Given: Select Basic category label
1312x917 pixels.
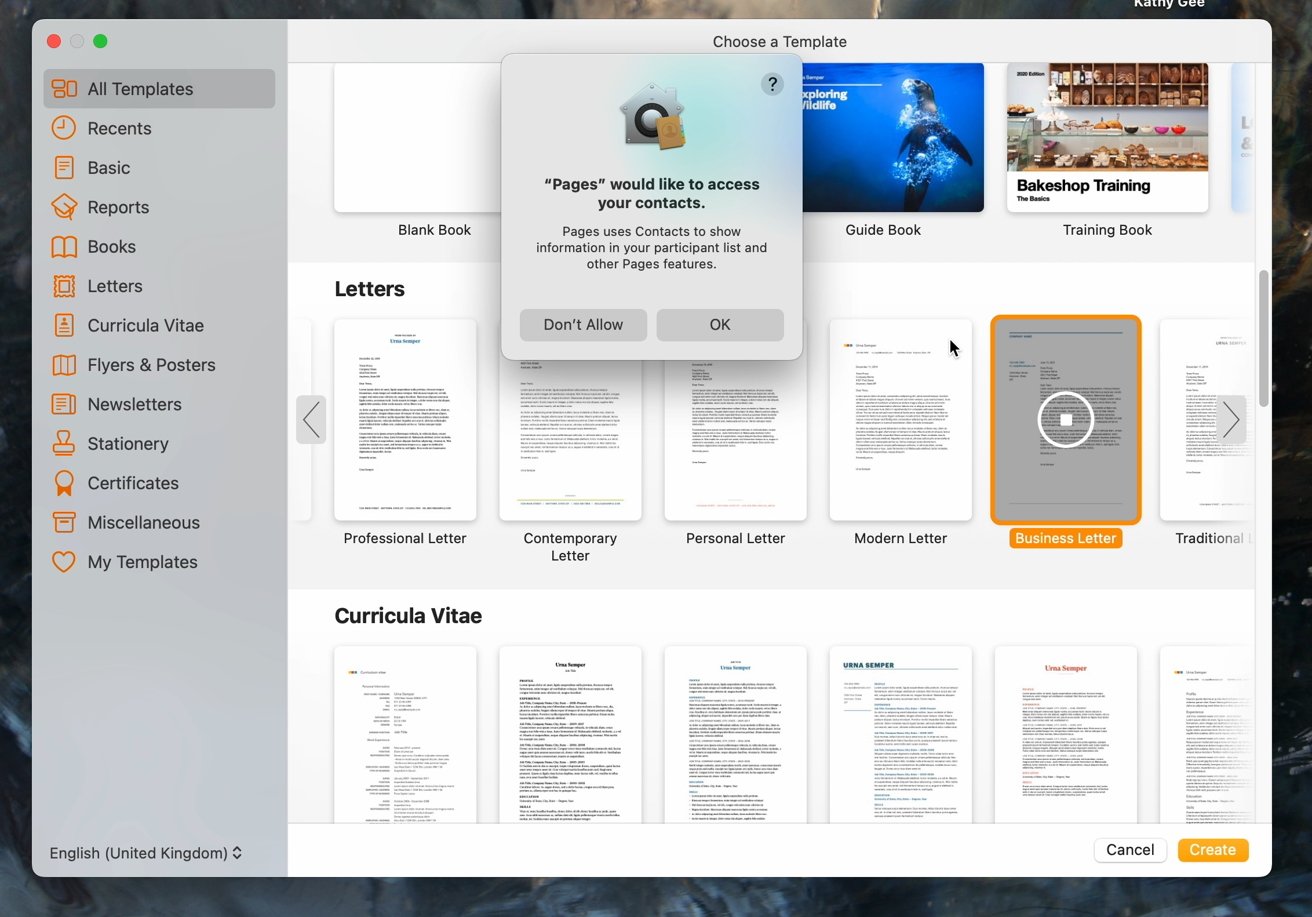Looking at the screenshot, I should pos(109,168).
